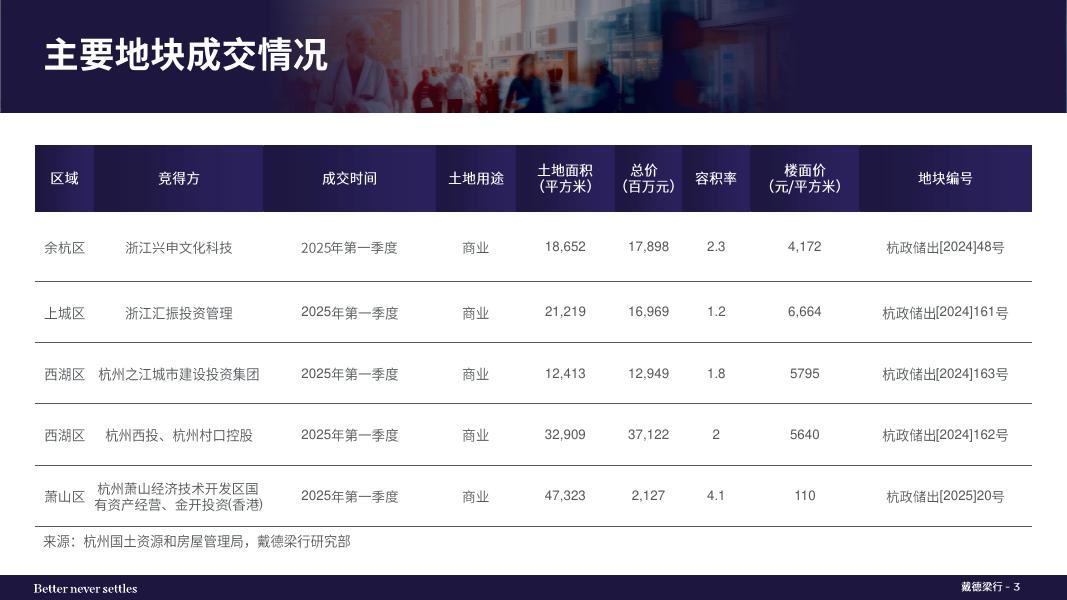
Task: Click the plot ratio value 4.1
Action: click(716, 496)
